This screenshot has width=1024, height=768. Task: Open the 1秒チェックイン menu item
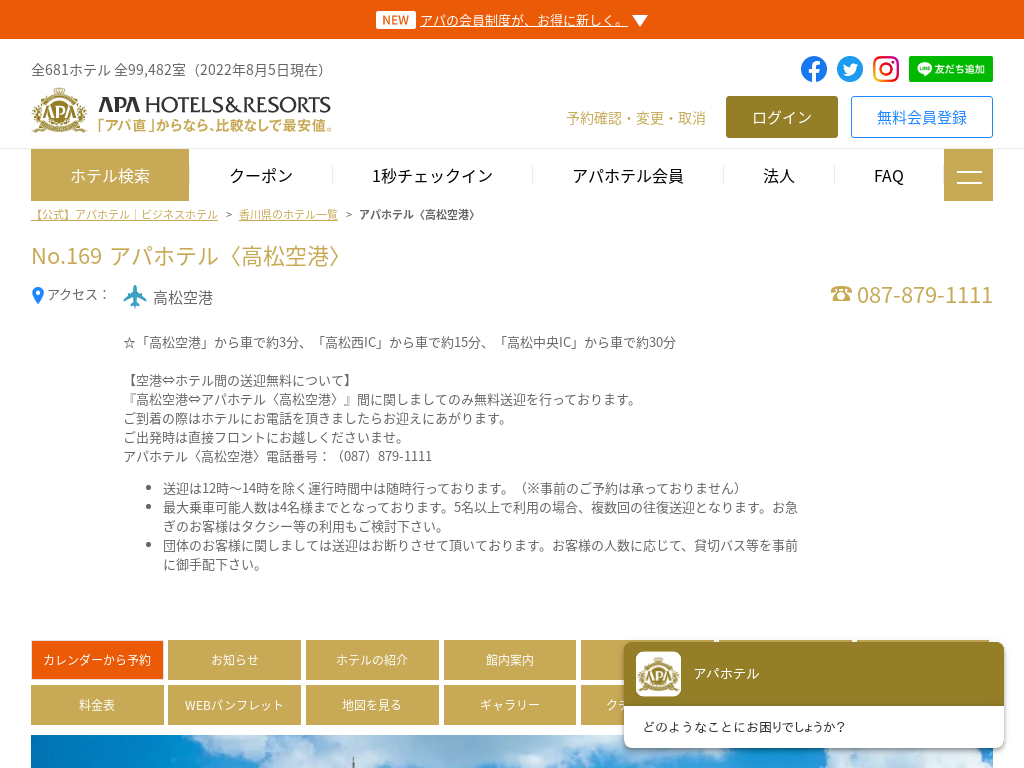pos(432,176)
